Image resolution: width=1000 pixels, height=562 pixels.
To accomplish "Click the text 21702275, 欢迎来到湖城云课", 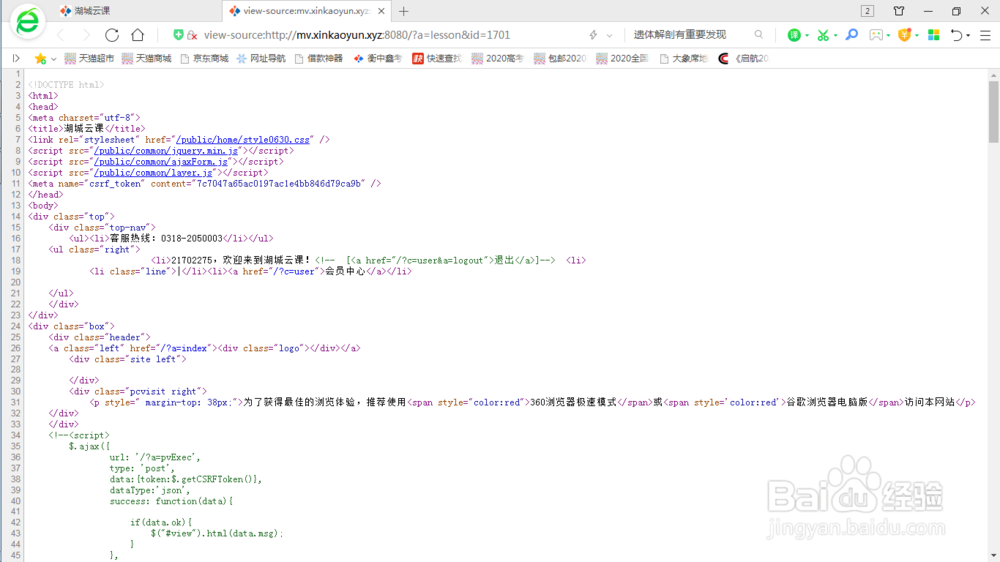I will pyautogui.click(x=241, y=260).
